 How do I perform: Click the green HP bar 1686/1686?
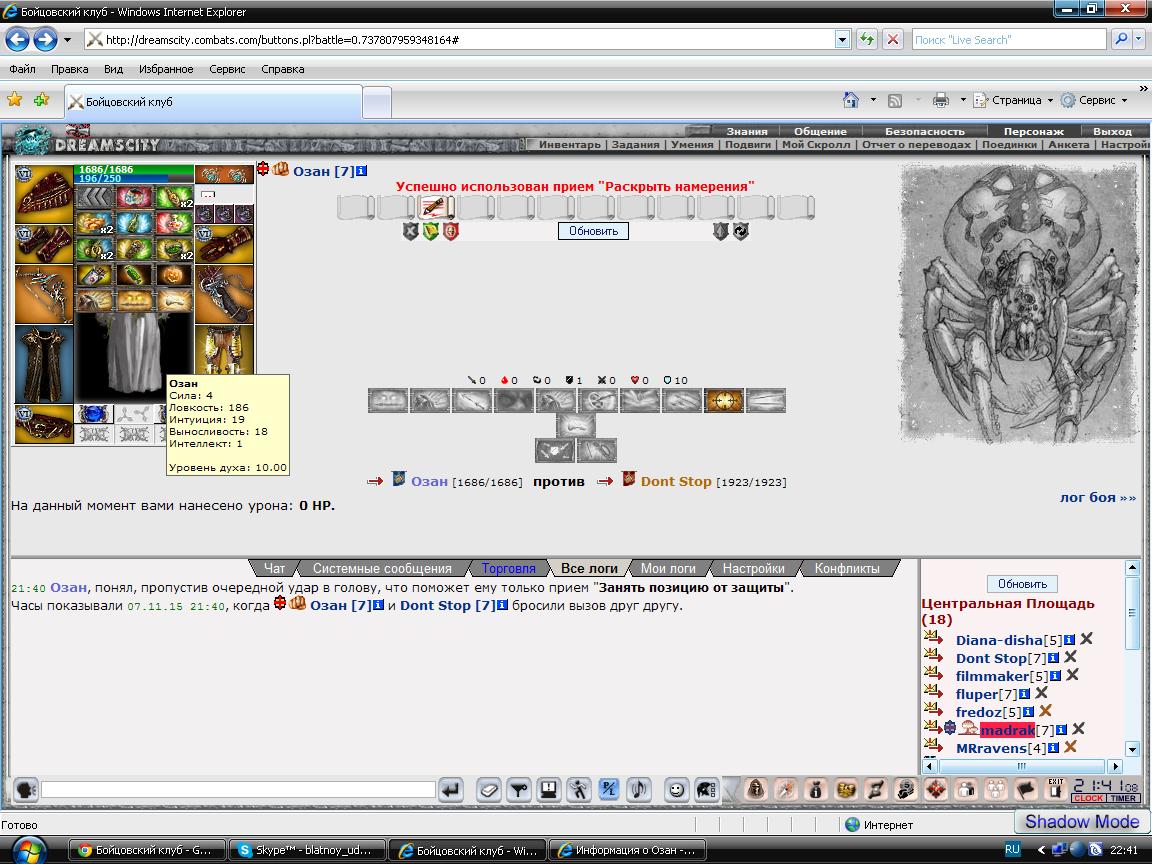point(134,170)
